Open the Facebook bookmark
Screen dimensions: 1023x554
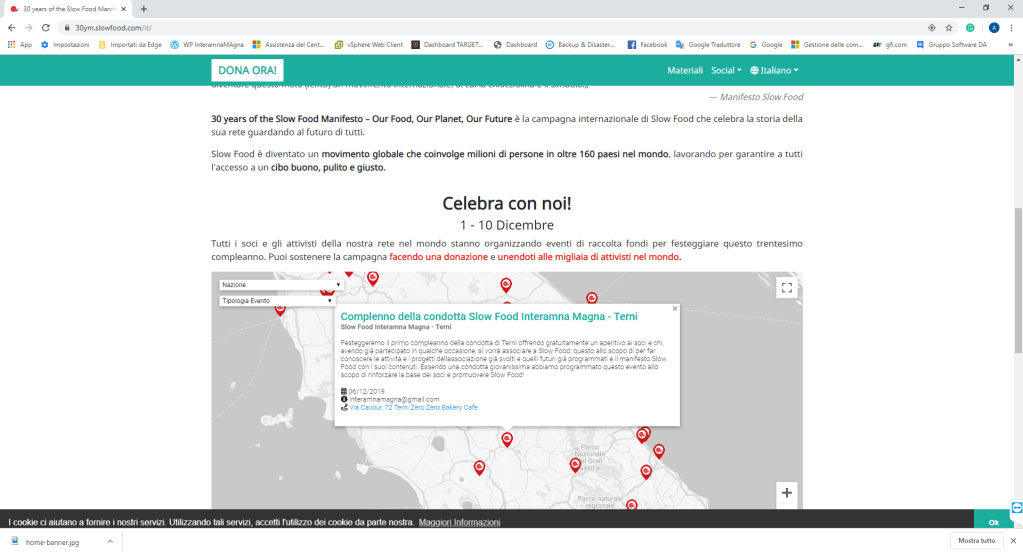click(x=647, y=45)
